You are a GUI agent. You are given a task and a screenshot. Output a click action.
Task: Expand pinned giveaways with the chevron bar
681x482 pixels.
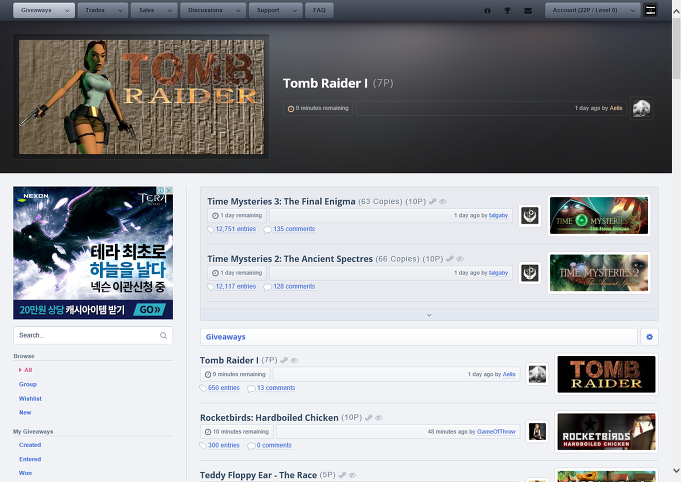click(x=429, y=315)
